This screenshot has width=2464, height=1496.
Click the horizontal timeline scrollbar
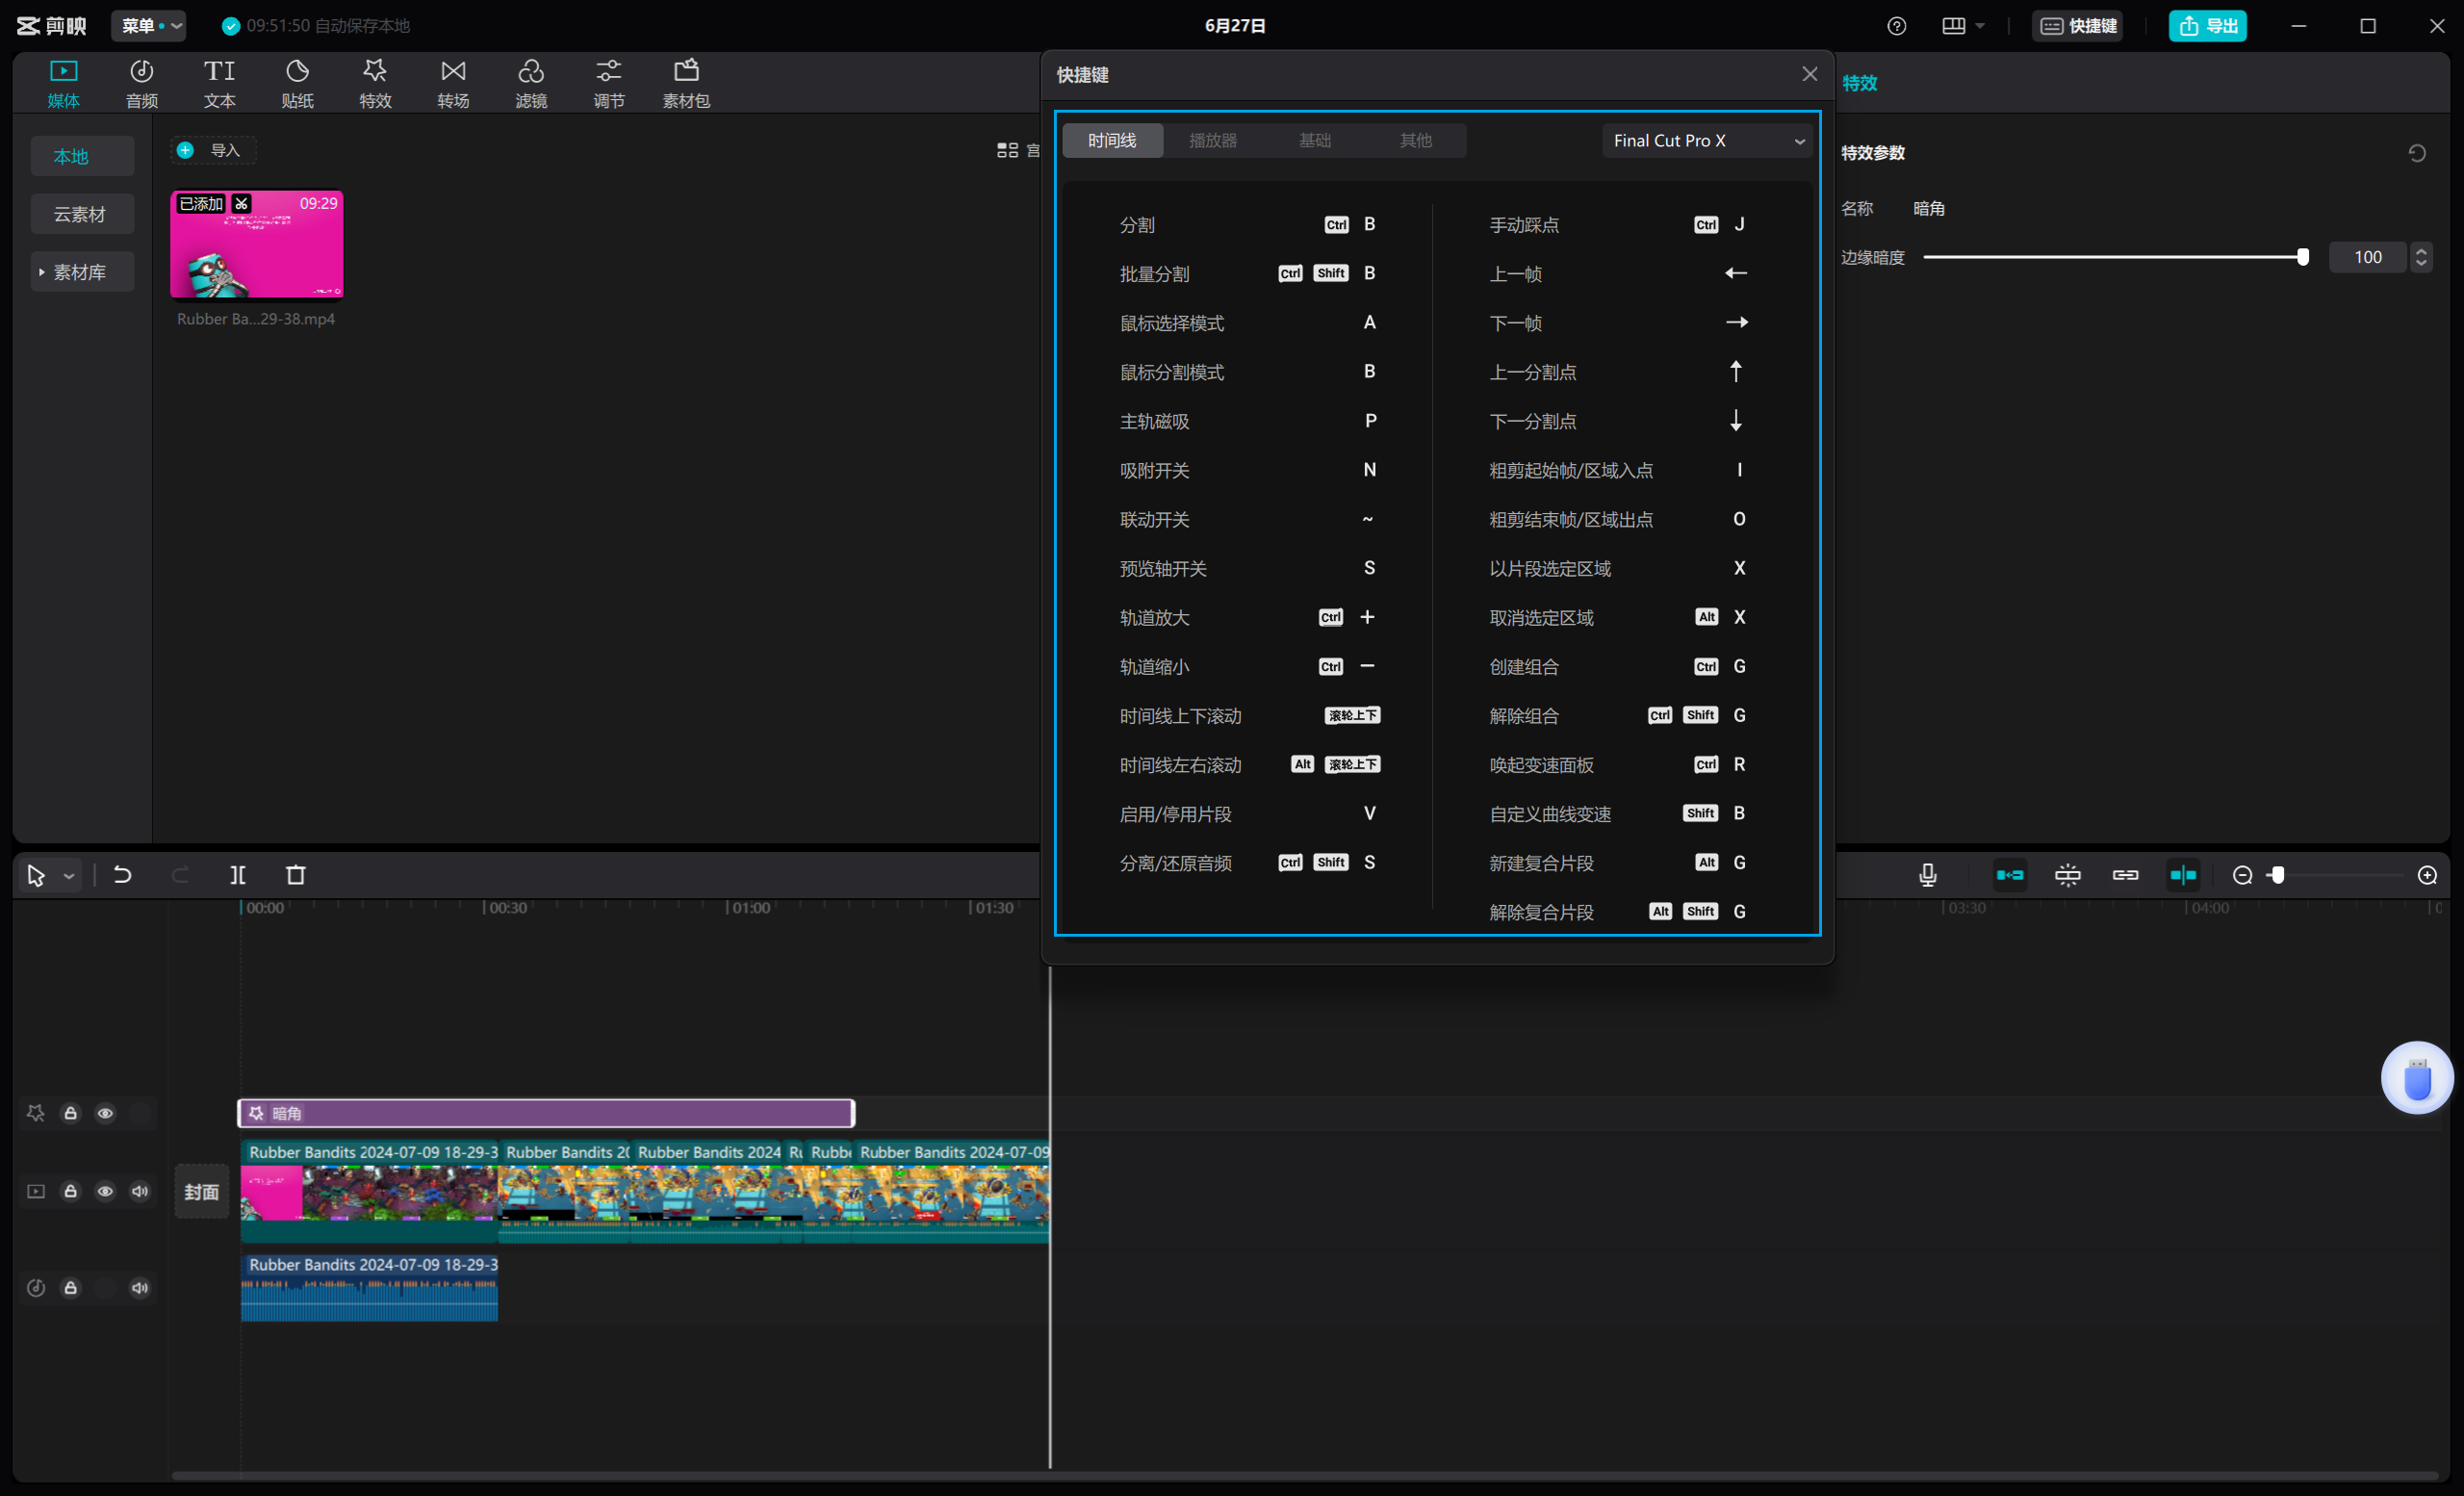click(x=1305, y=1476)
